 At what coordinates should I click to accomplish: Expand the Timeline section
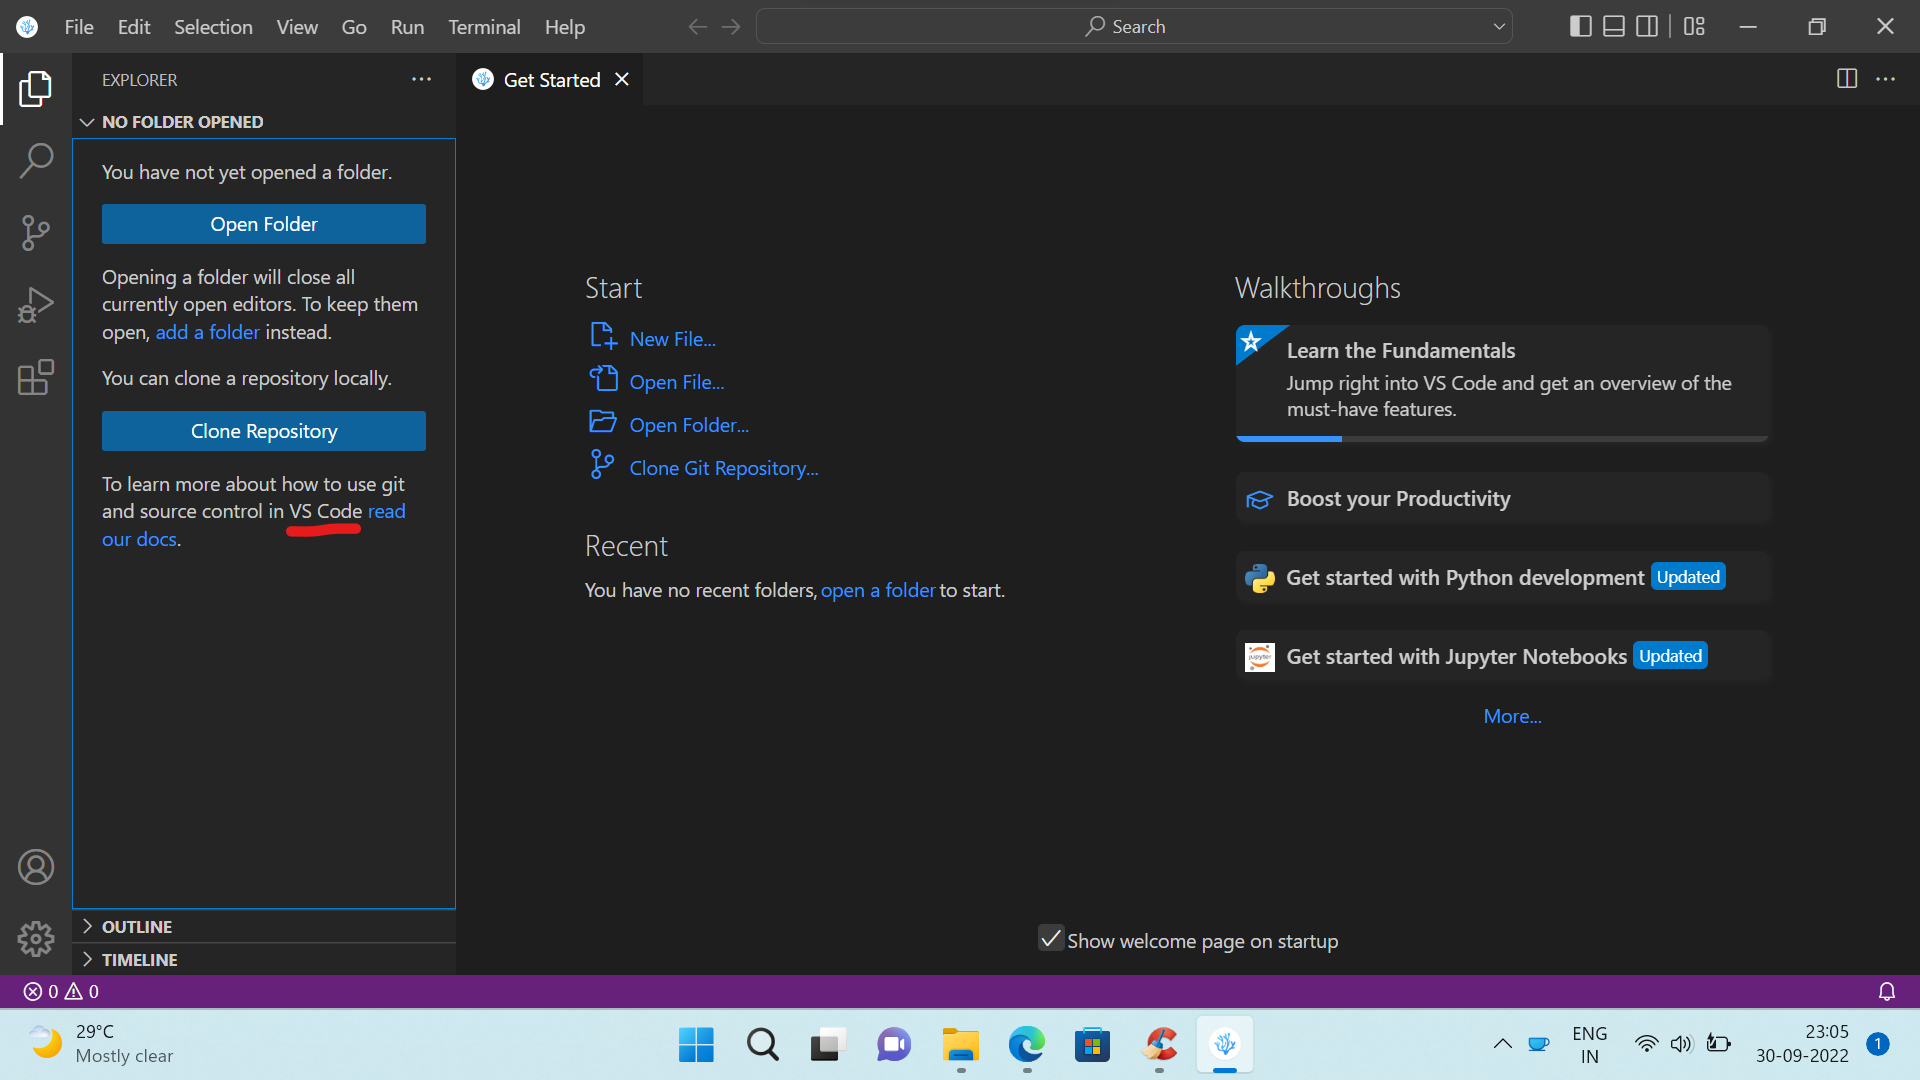tap(139, 960)
